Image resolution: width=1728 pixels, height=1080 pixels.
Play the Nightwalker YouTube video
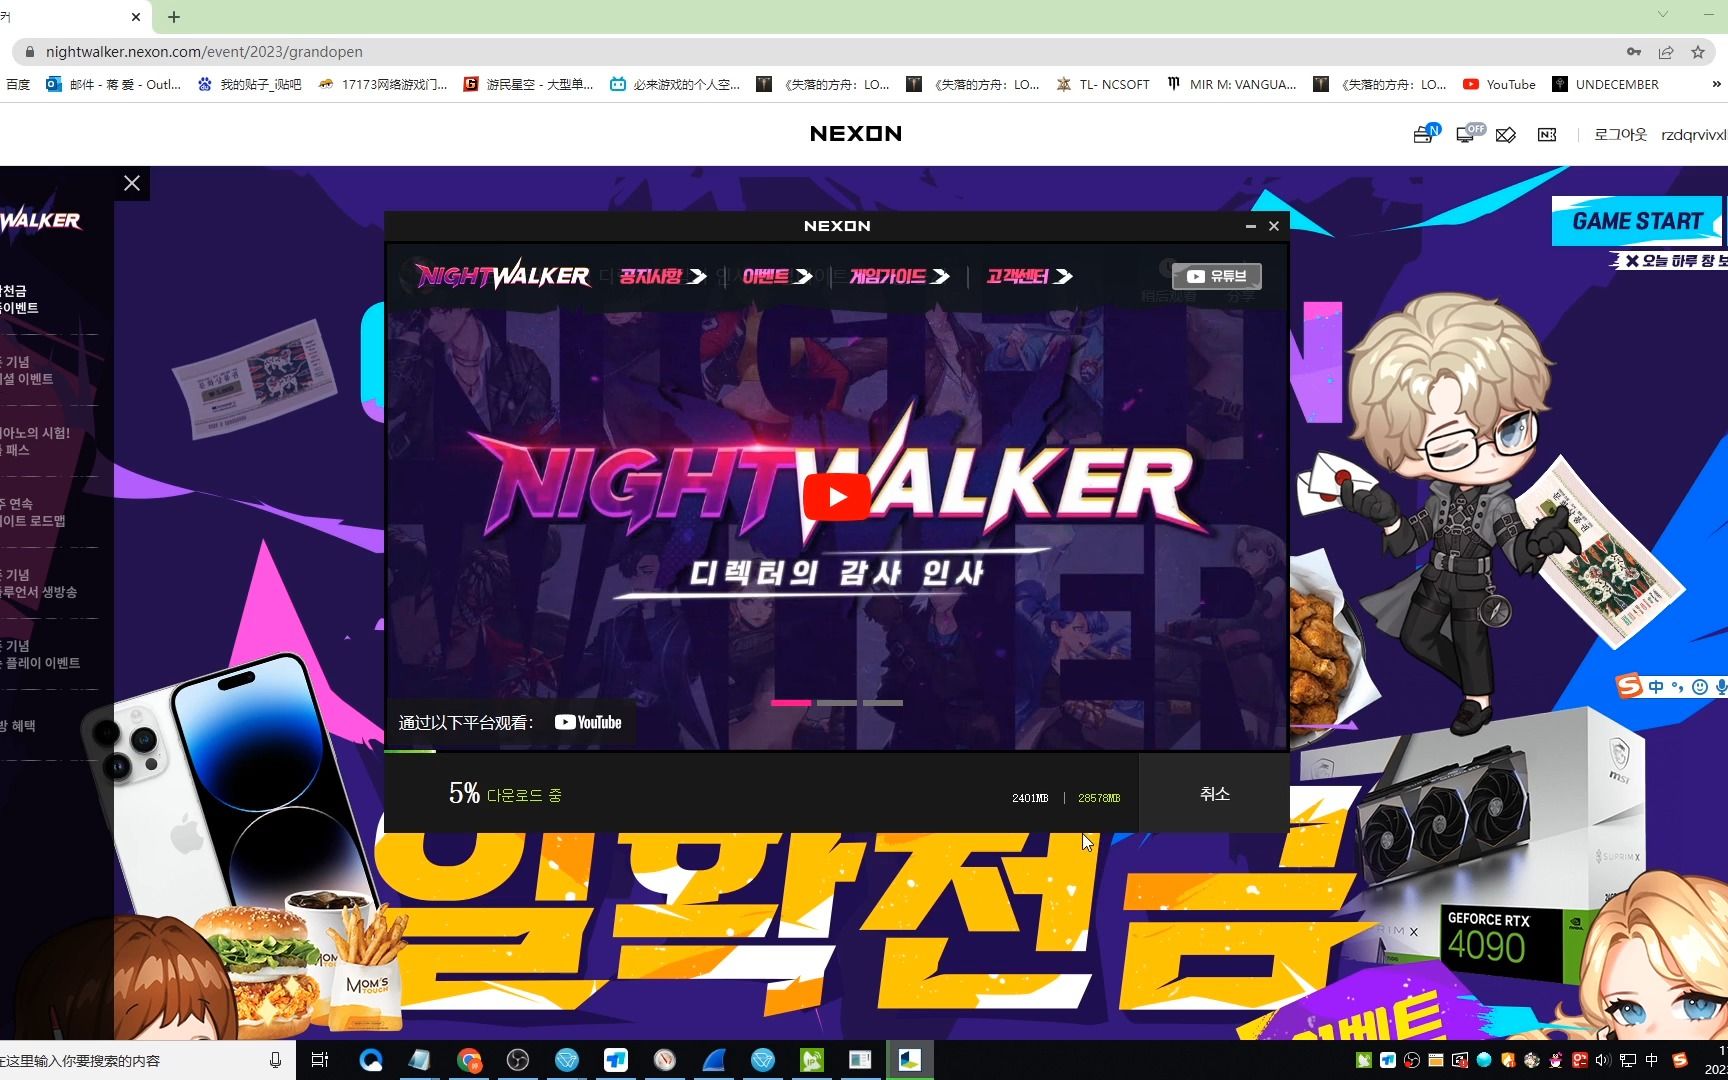point(836,497)
